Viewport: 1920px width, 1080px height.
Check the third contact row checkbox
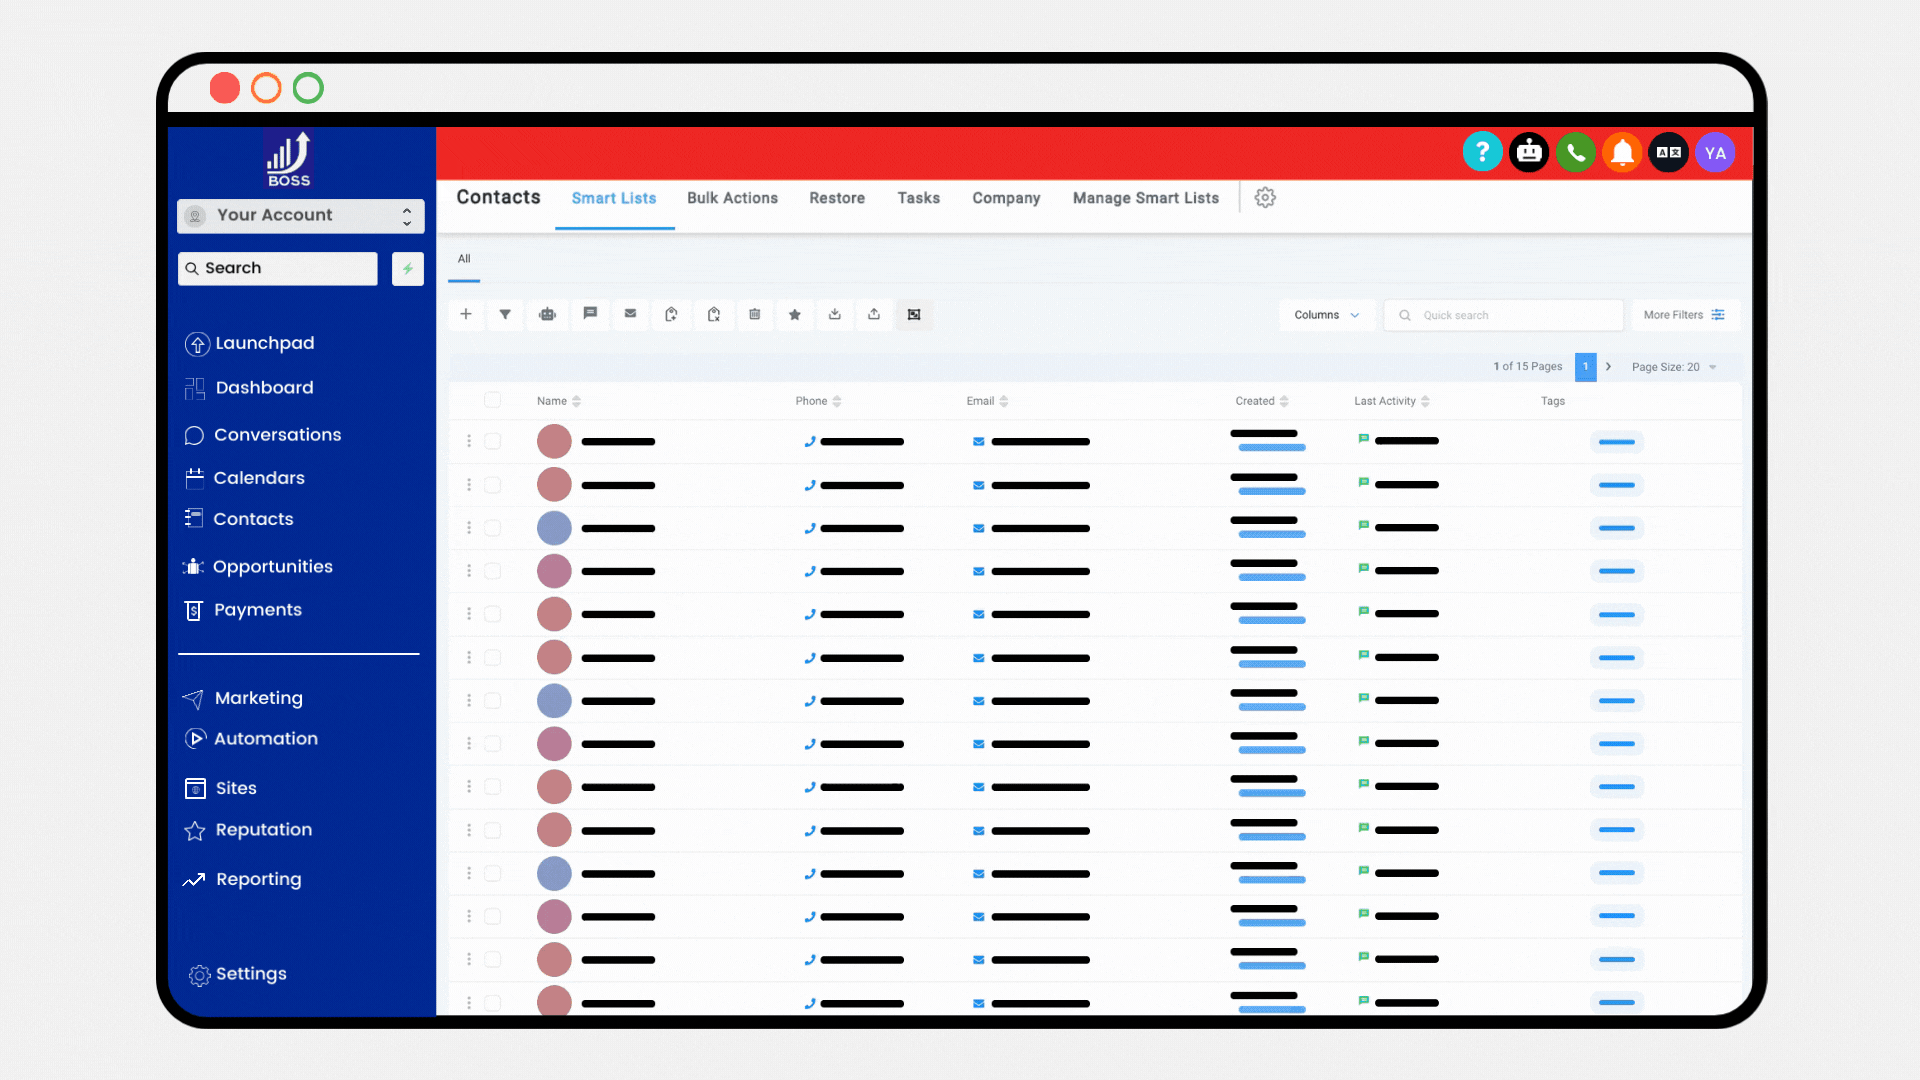click(x=493, y=528)
